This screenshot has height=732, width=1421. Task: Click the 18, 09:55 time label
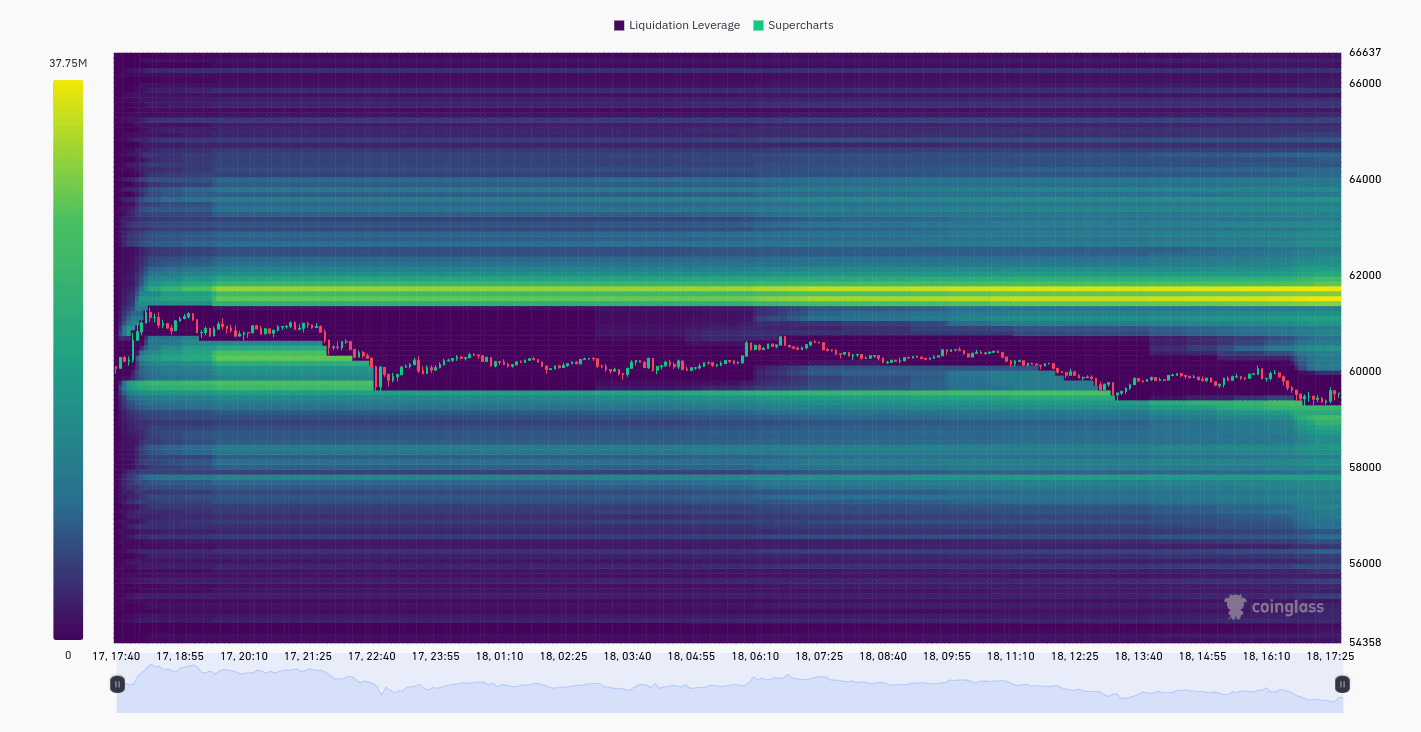tap(947, 656)
